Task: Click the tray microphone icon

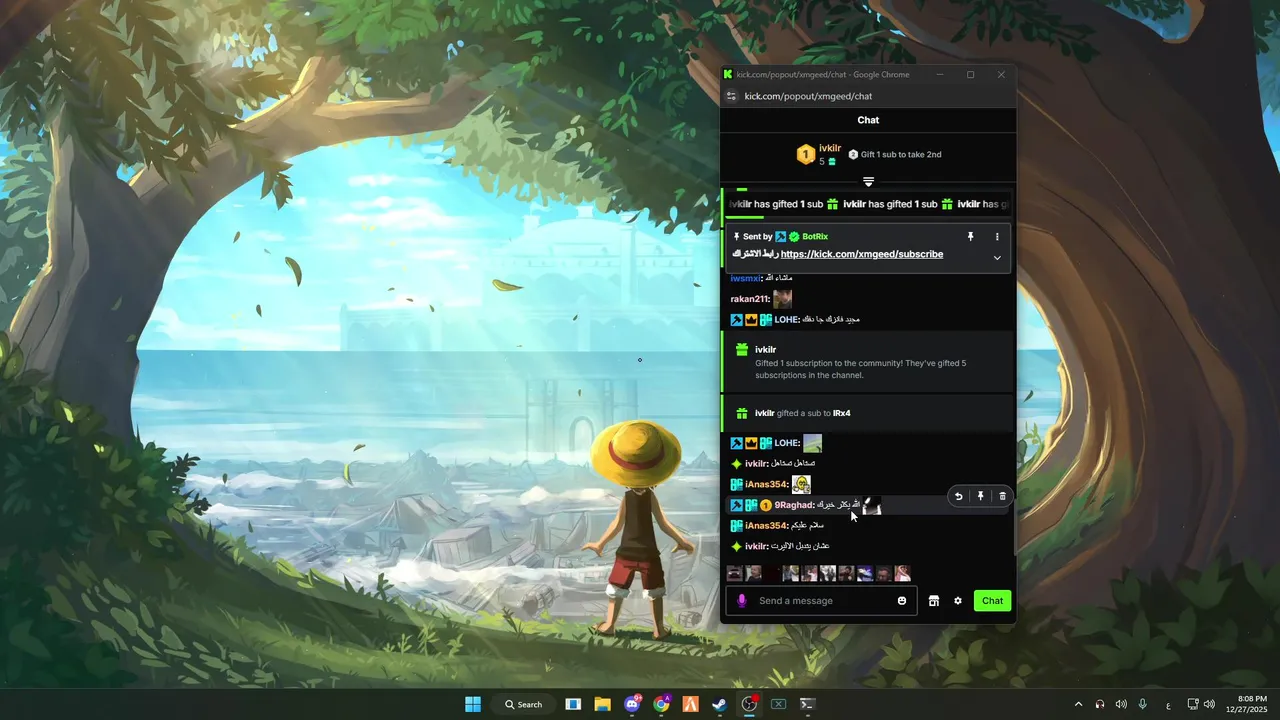Action: pos(1142,704)
